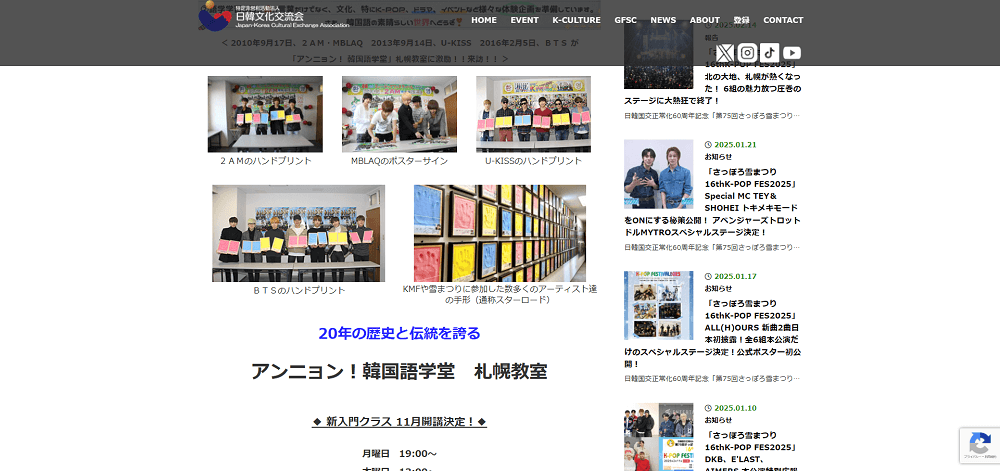Click the clock icon beside 2025.01.10

(708, 408)
